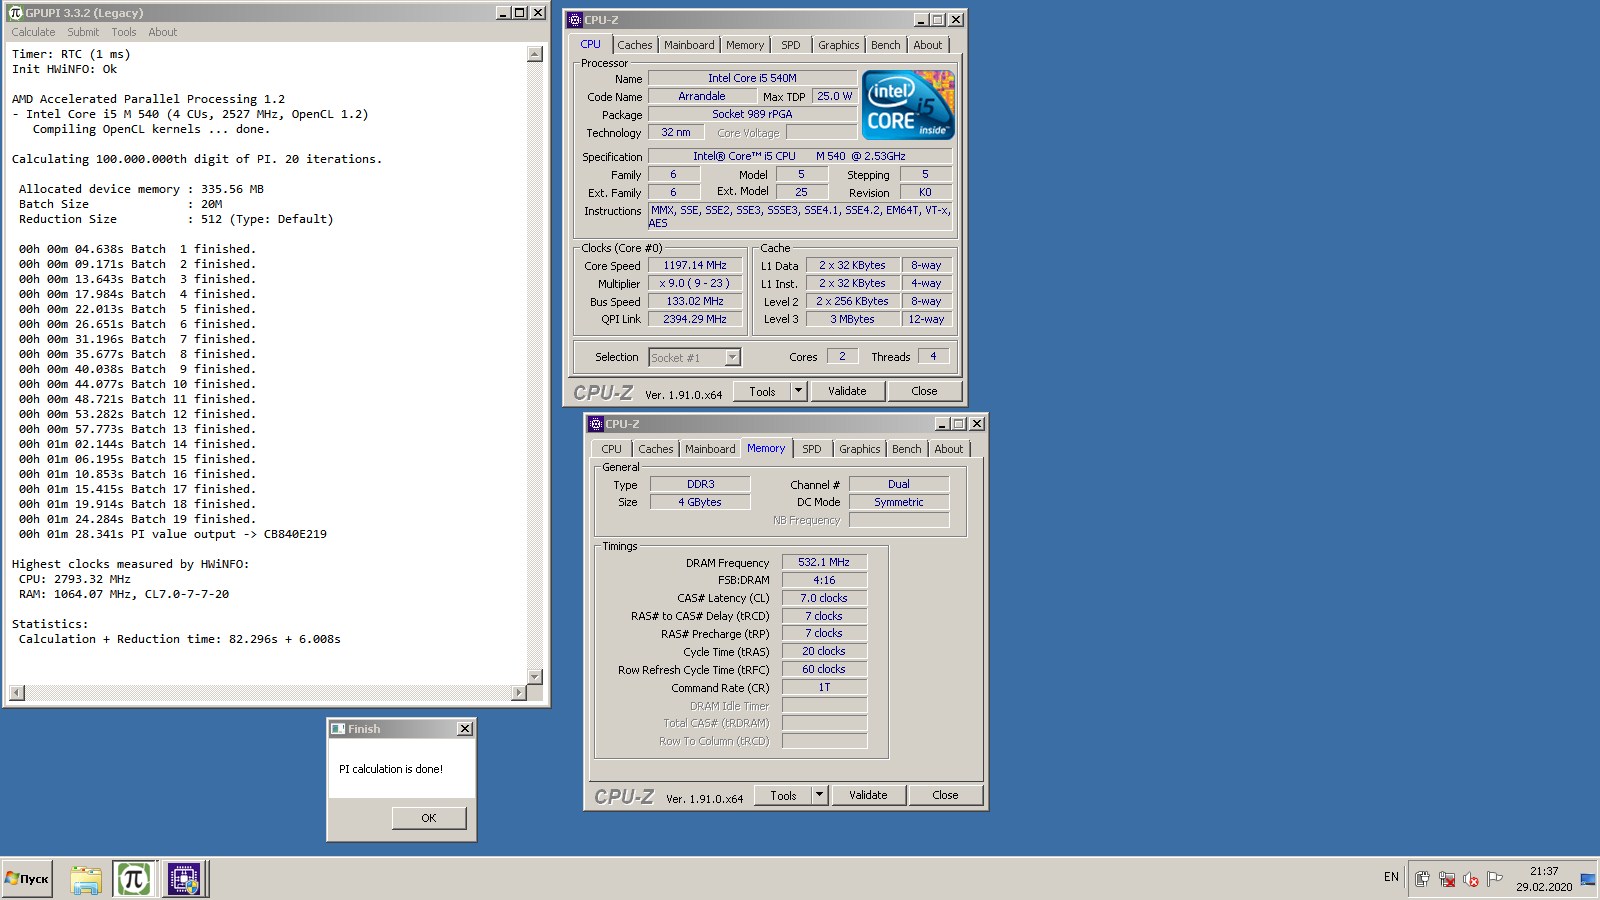Click DRAM Frequency 532.1 MHz field
The height and width of the screenshot is (900, 1600).
point(824,562)
